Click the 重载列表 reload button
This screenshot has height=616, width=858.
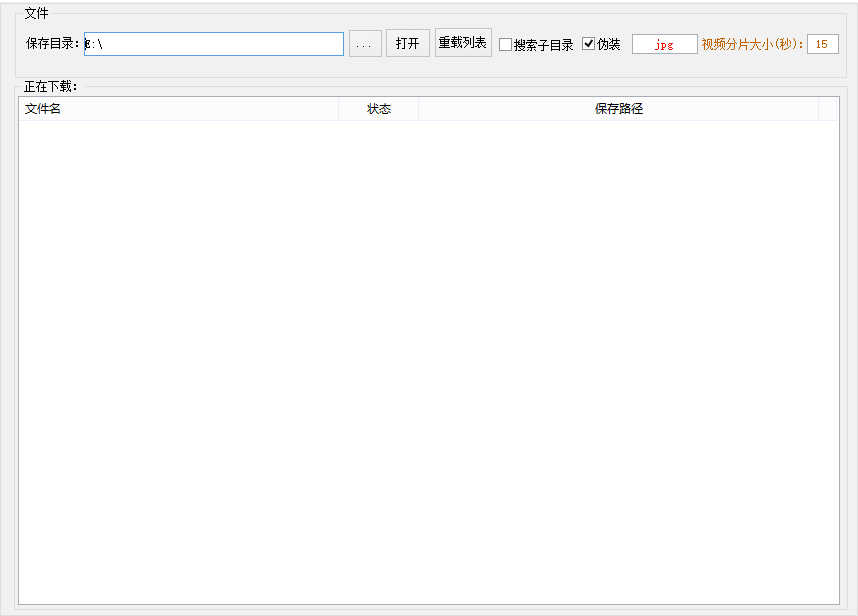[463, 43]
